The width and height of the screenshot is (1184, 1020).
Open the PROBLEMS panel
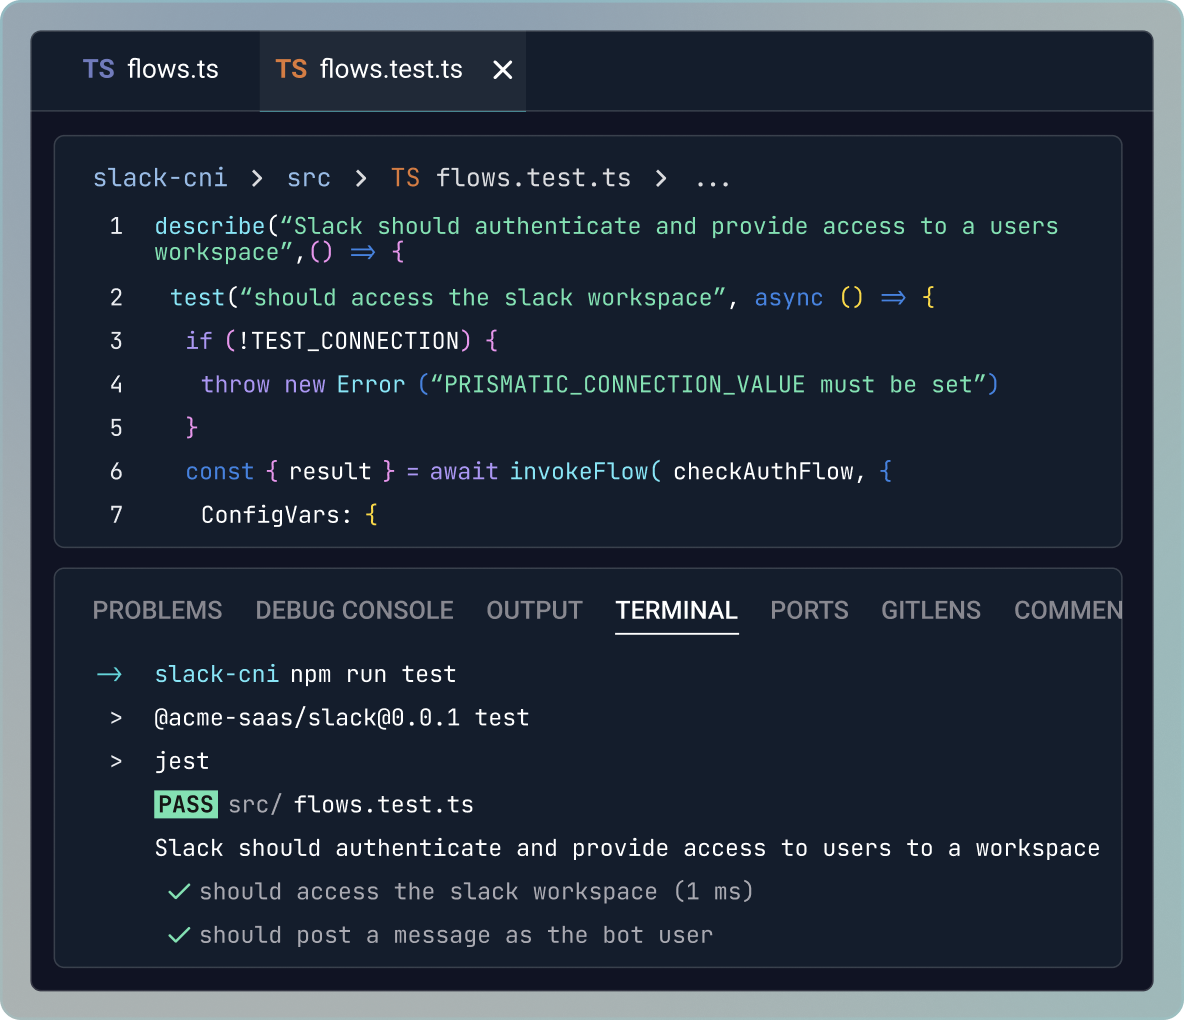pyautogui.click(x=157, y=610)
